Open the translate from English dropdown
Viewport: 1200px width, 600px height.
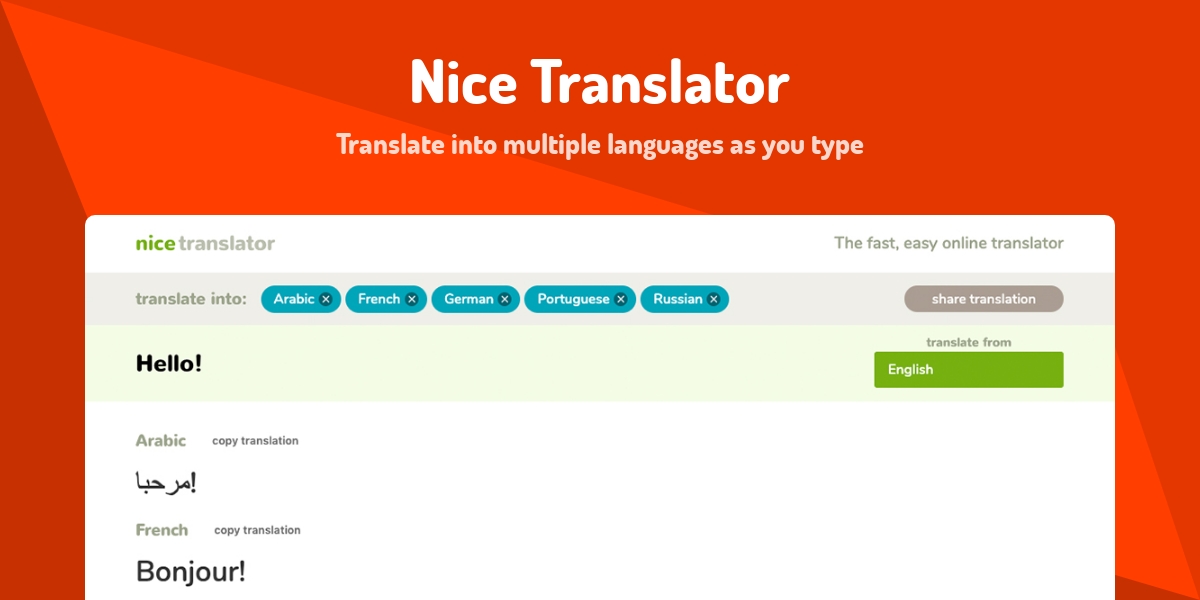pyautogui.click(x=968, y=370)
